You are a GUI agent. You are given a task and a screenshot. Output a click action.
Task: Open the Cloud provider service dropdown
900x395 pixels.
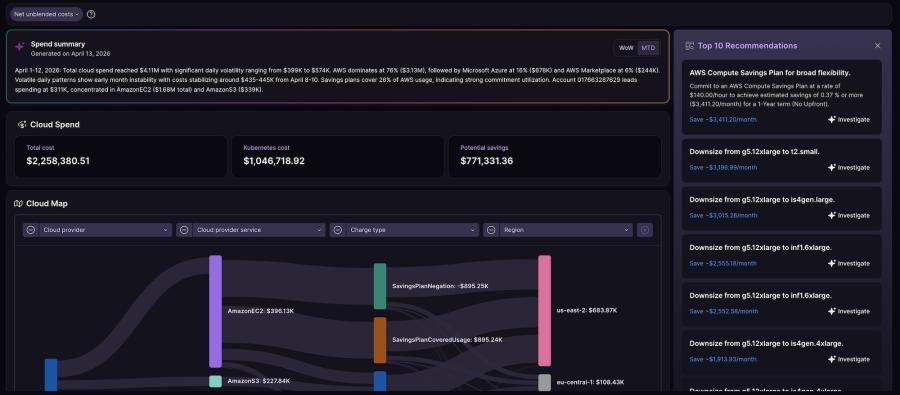click(x=259, y=230)
